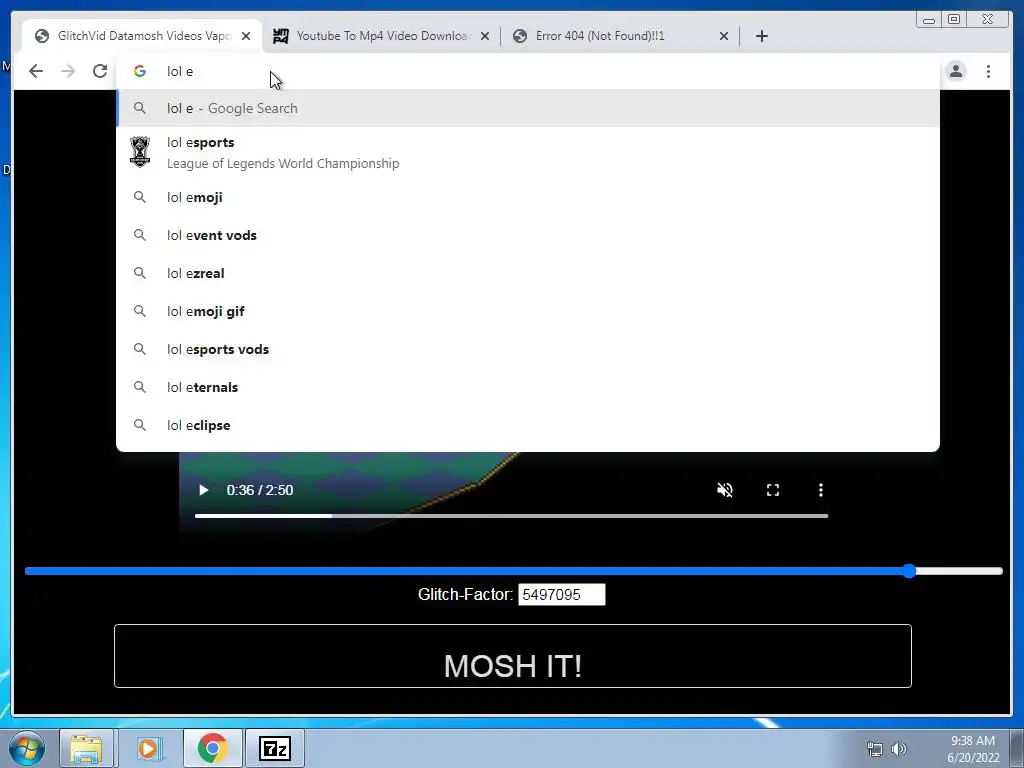Switch to GlitchVid Datamosh Videos tab

(x=142, y=36)
